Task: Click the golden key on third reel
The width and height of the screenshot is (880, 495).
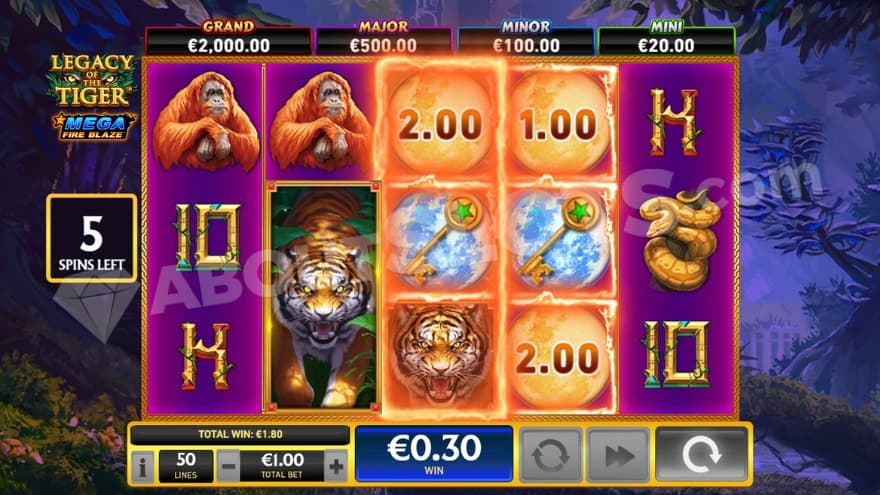Action: coord(439,240)
